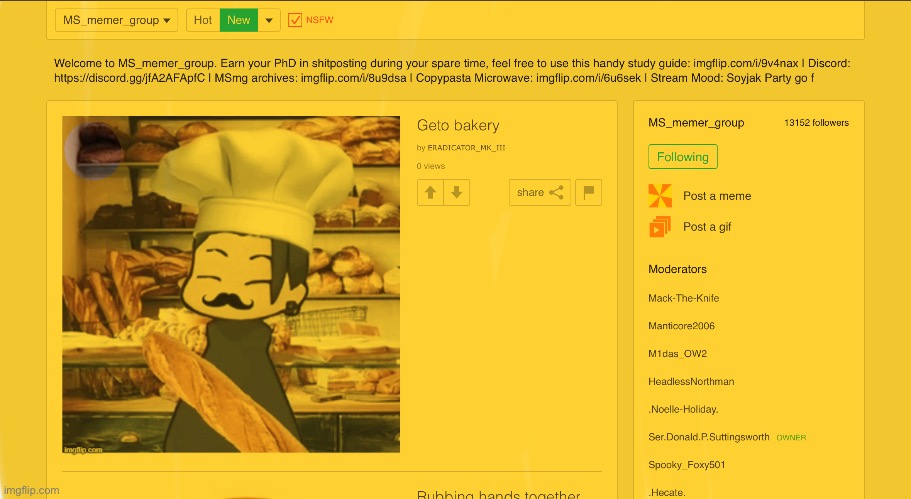Image resolution: width=911 pixels, height=499 pixels.
Task: Open owner Ser.Donald.P.Suttingsworth's profile
Action: coord(709,437)
